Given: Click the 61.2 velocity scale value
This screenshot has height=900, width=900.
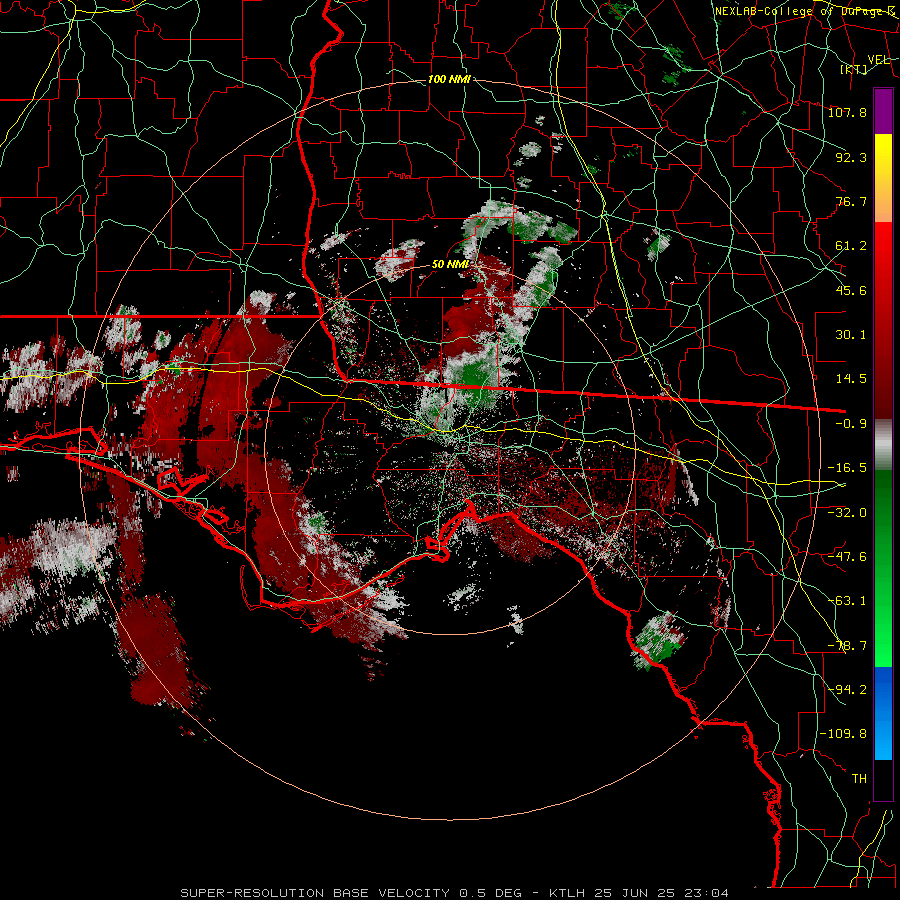Looking at the screenshot, I should pos(851,246).
